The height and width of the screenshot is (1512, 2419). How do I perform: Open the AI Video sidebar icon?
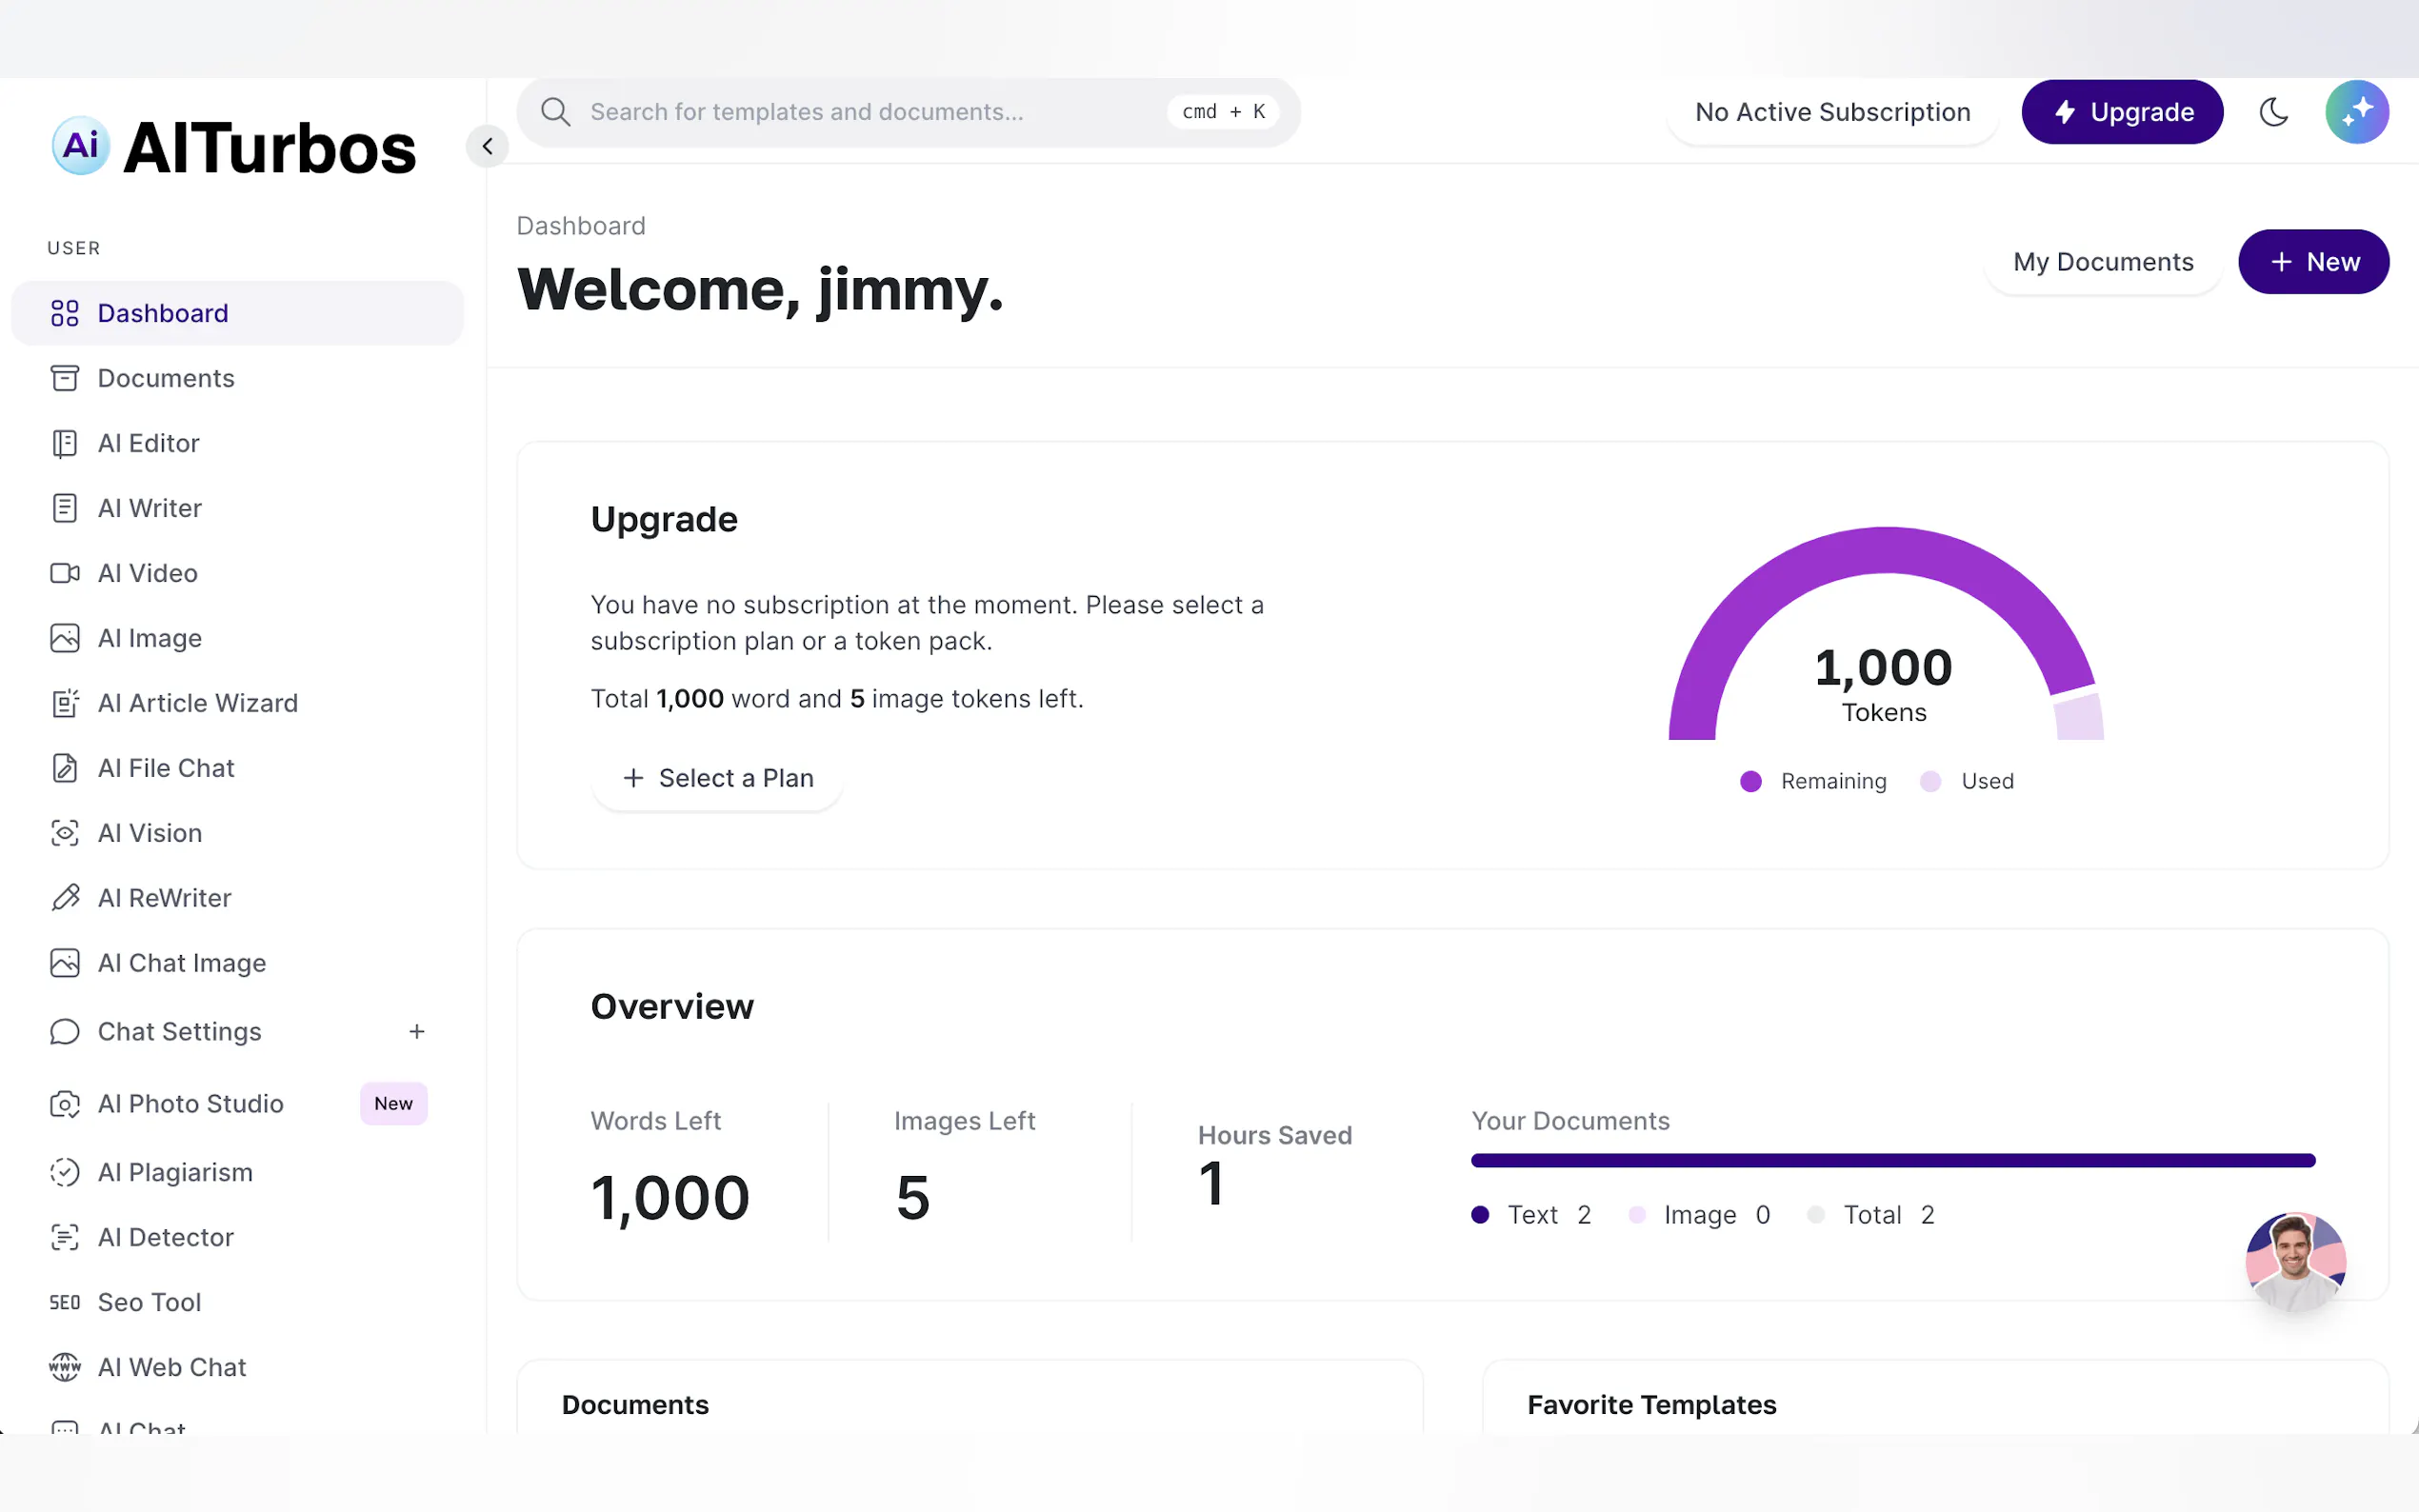(x=65, y=573)
